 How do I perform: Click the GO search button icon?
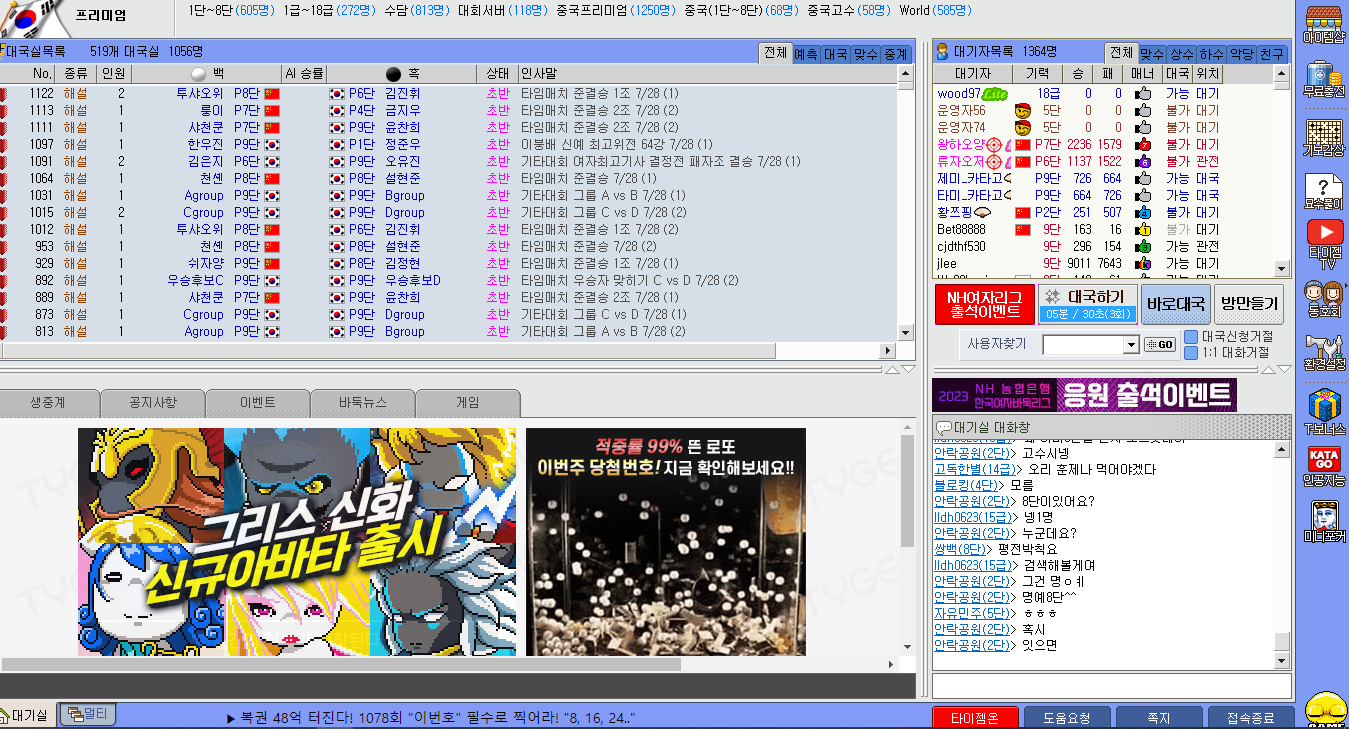tap(1160, 345)
